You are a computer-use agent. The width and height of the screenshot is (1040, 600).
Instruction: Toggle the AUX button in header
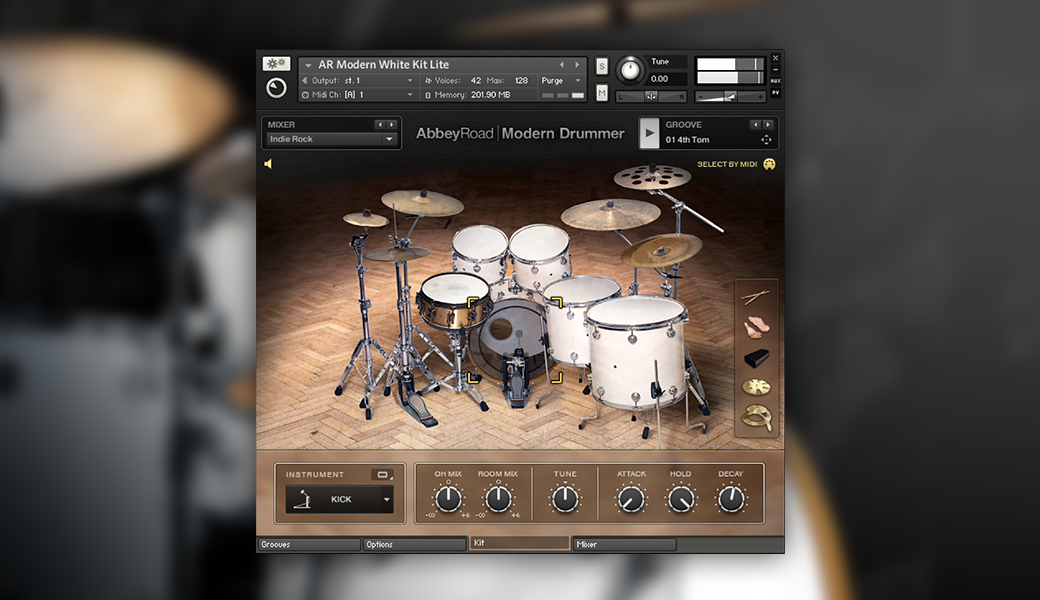[x=775, y=81]
